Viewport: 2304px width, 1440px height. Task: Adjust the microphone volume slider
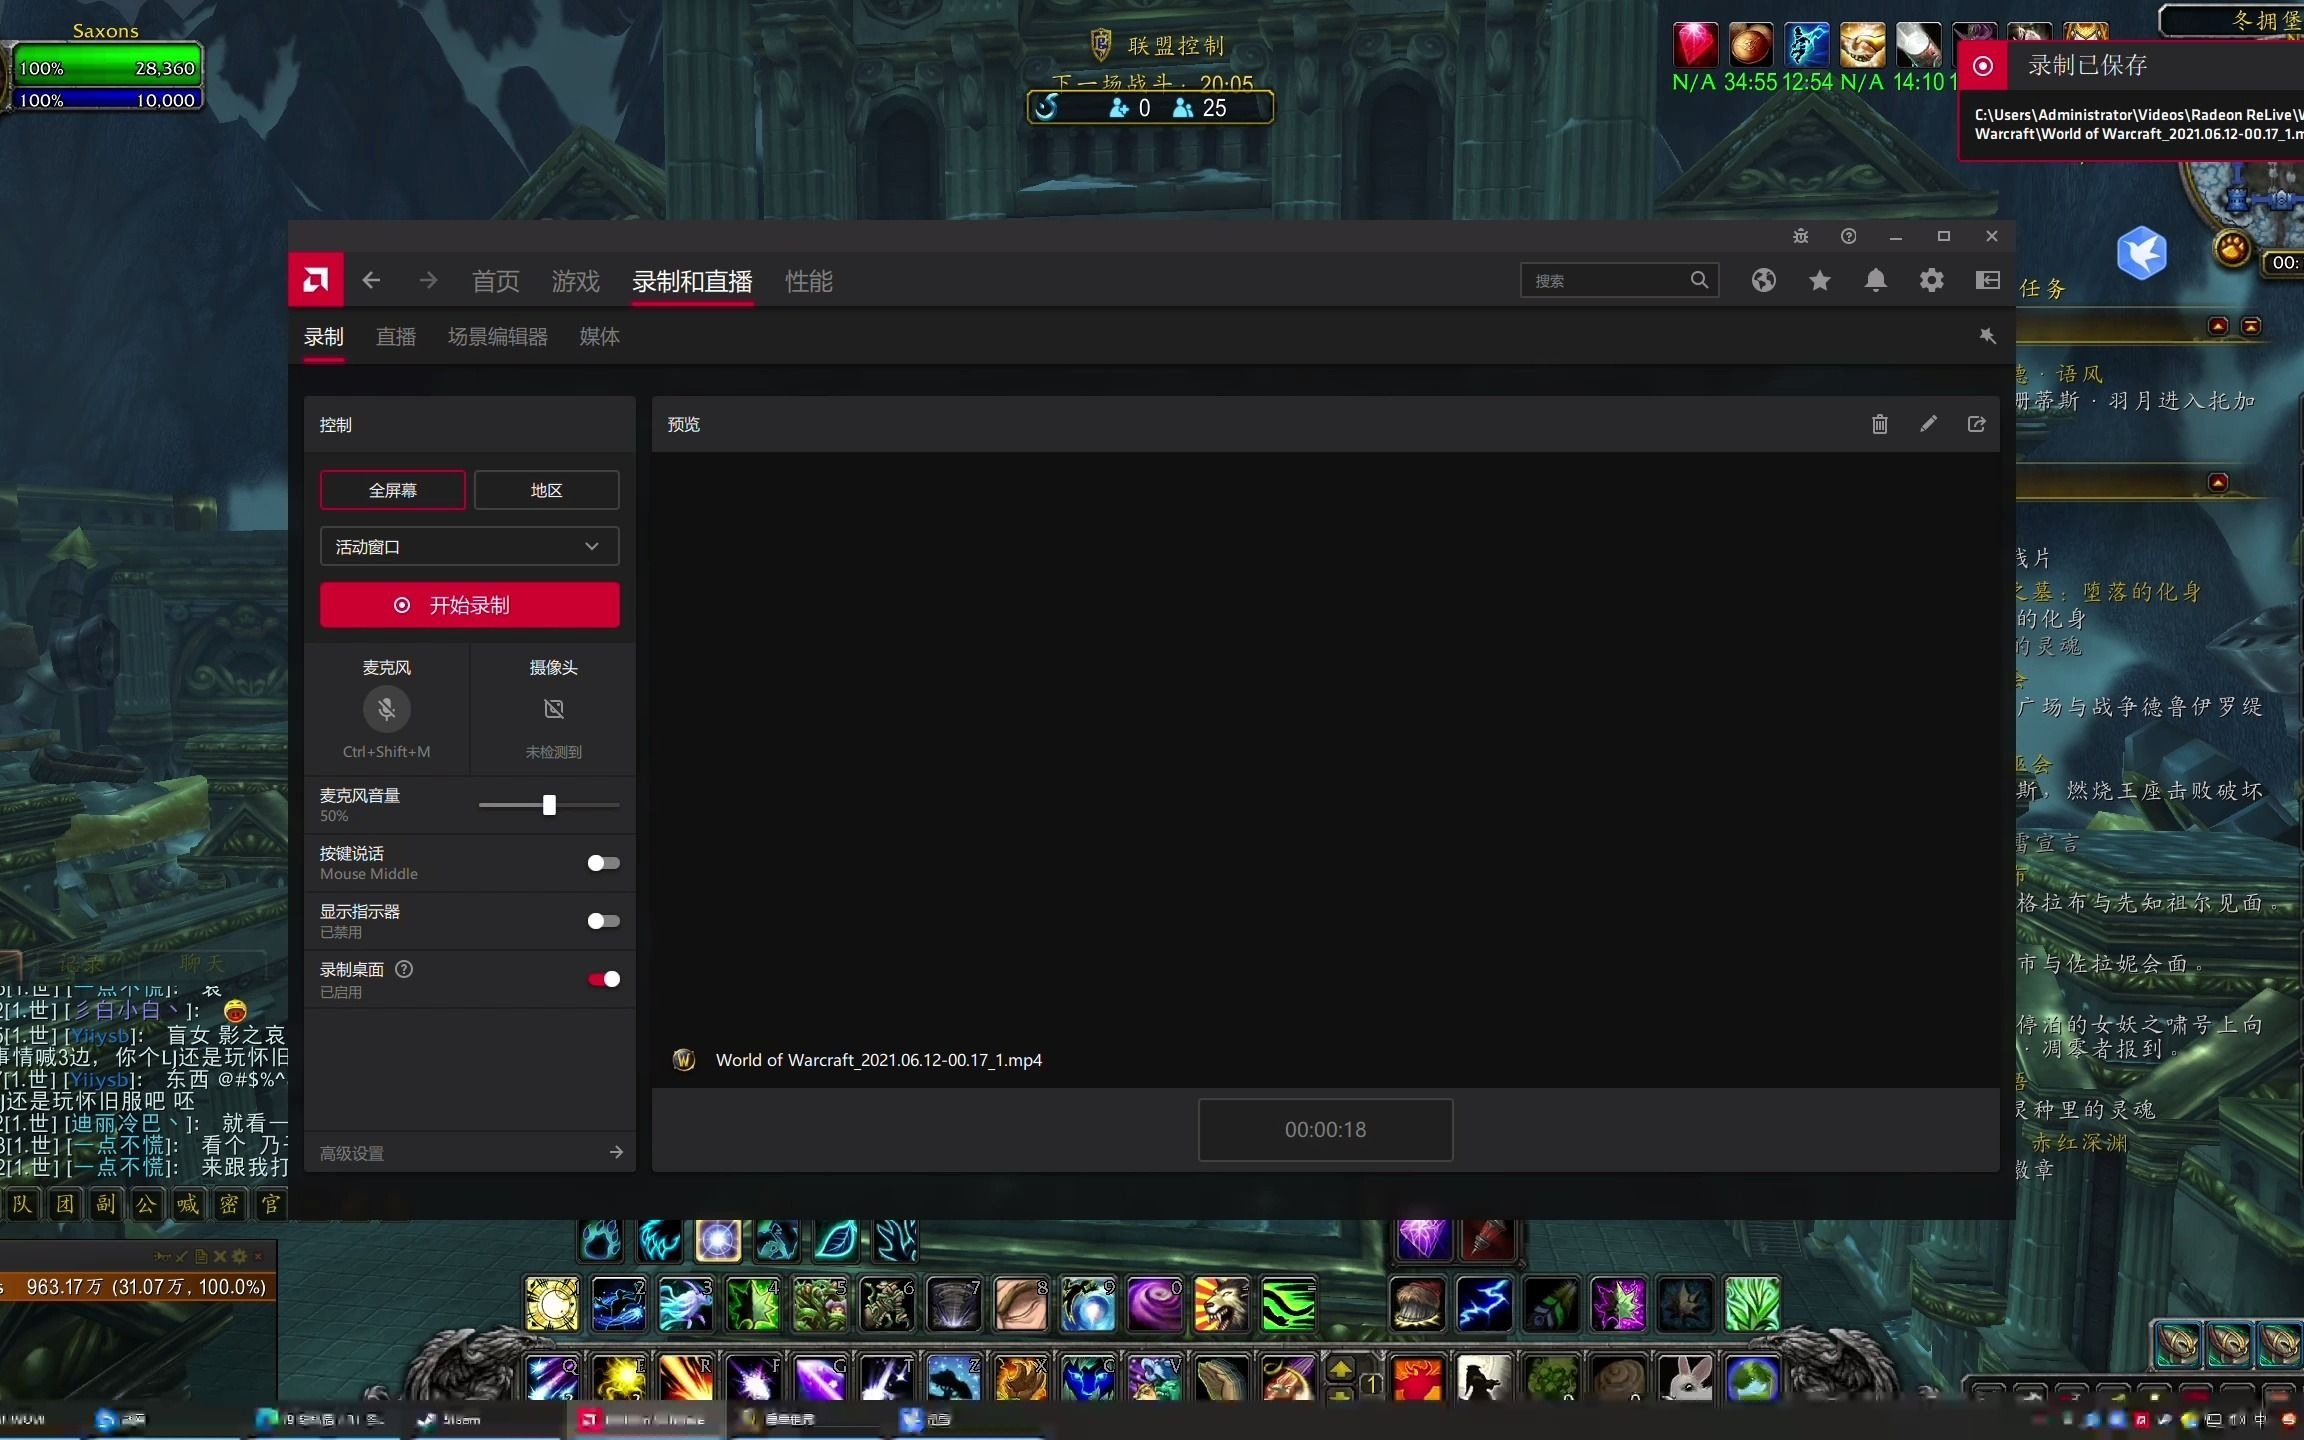click(x=549, y=805)
